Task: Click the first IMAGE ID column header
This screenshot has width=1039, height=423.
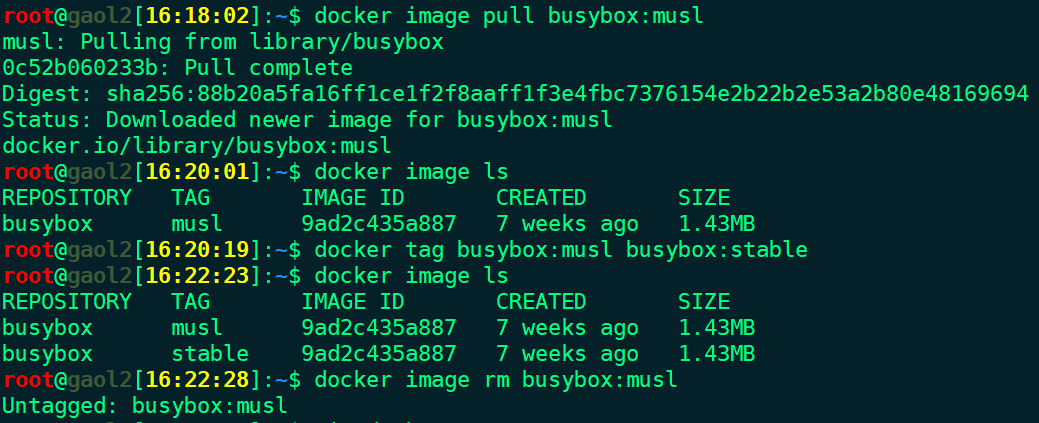Action: pyautogui.click(x=353, y=198)
